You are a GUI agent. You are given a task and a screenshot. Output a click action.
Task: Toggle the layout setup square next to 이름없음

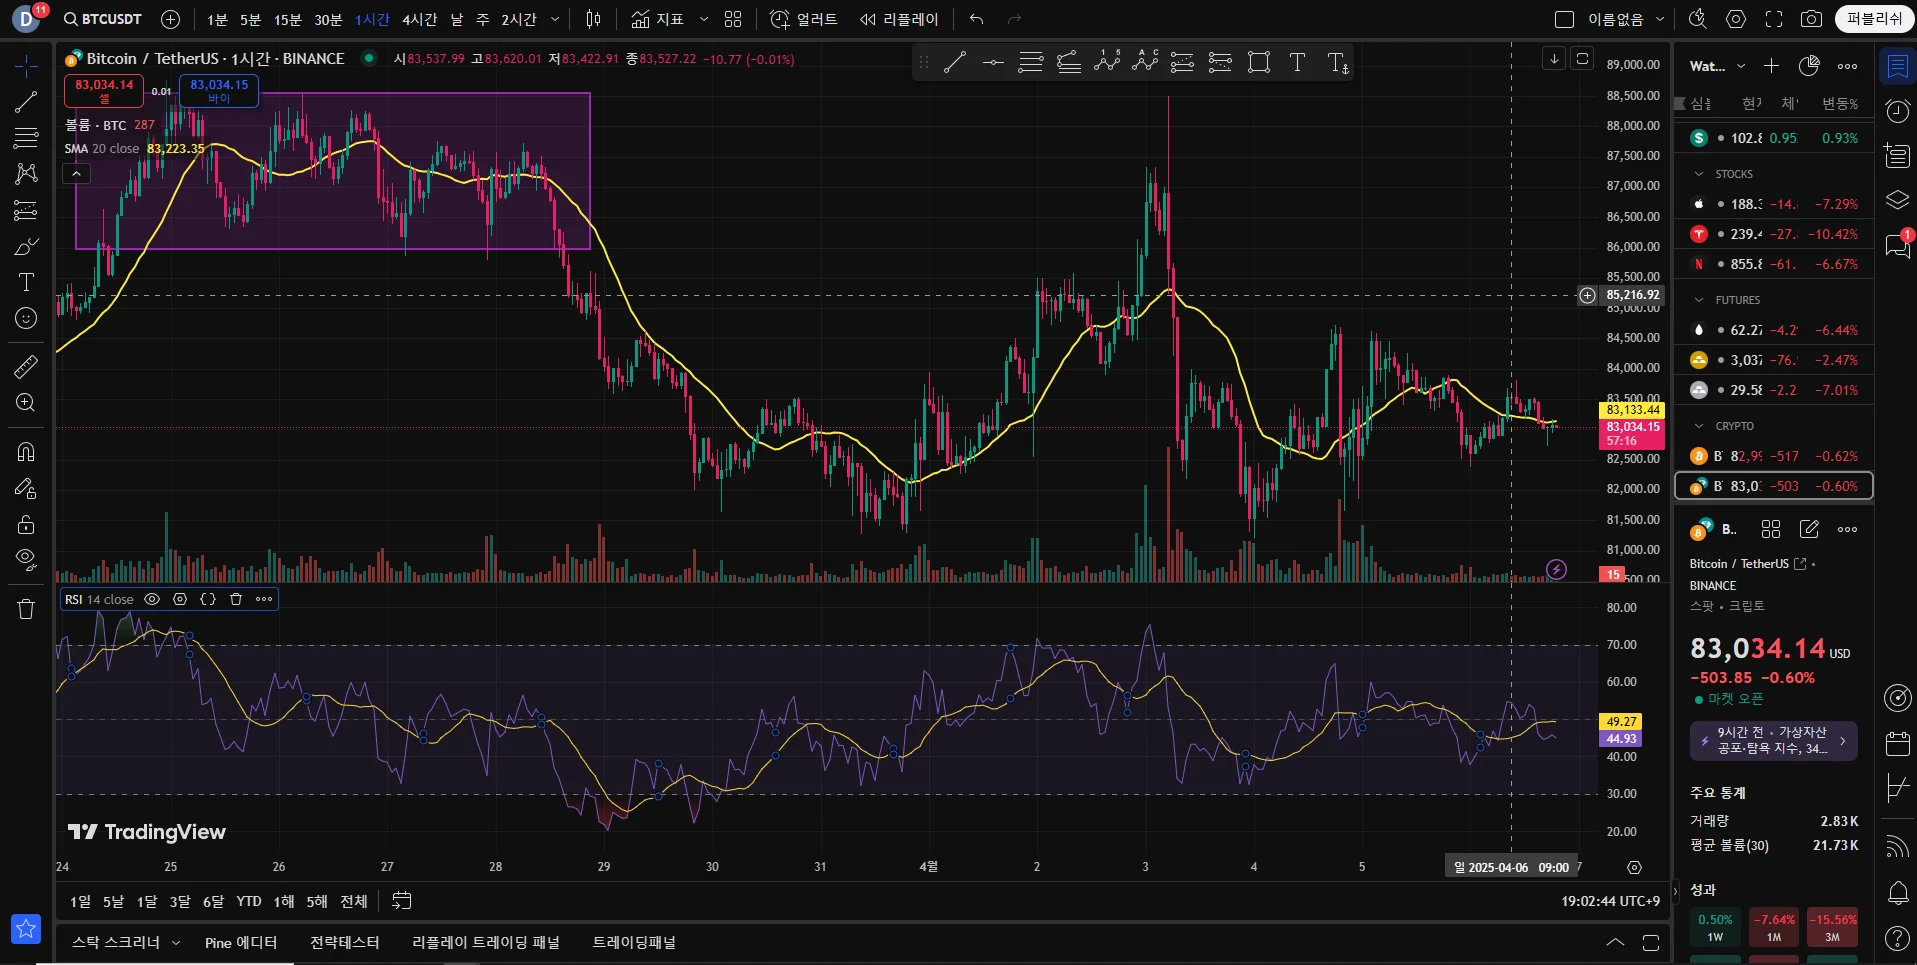[1564, 19]
